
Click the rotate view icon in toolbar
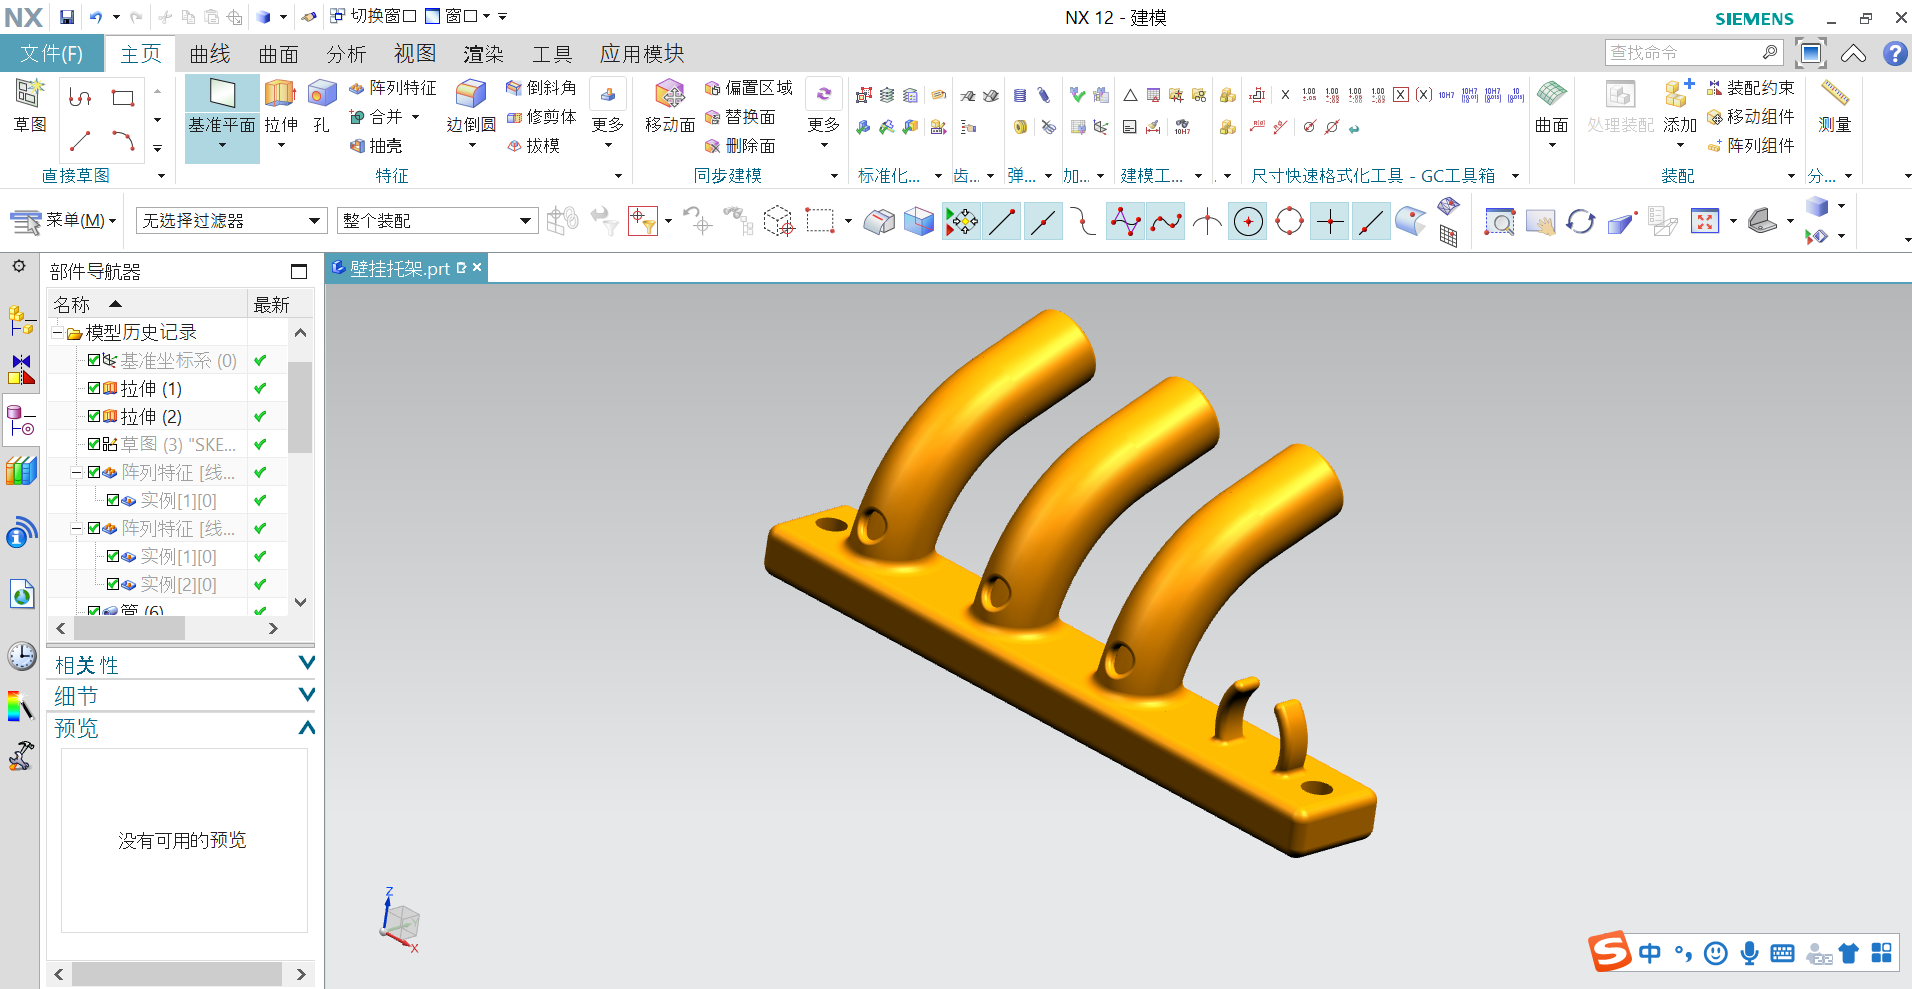click(x=1580, y=221)
